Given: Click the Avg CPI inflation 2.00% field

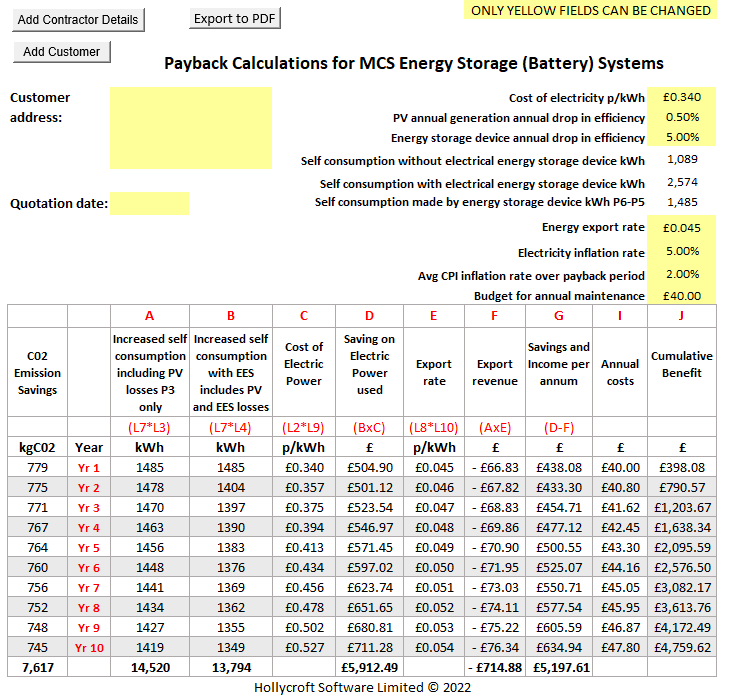Looking at the screenshot, I should coord(681,274).
